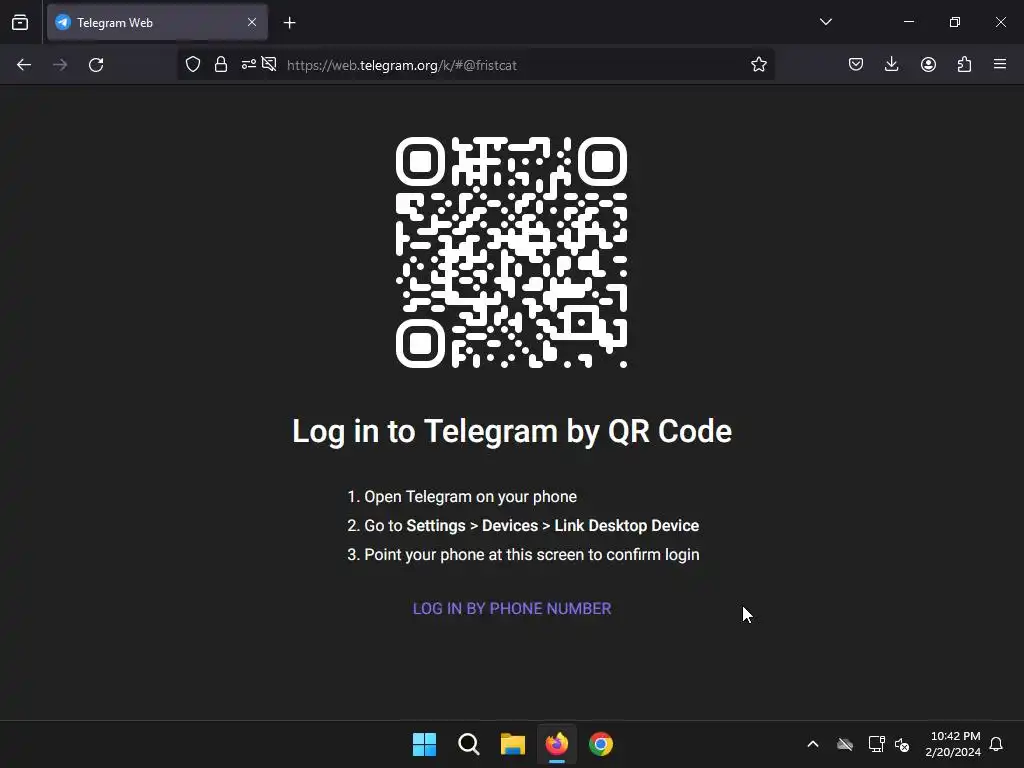The height and width of the screenshot is (768, 1024).
Task: Go forward to the next page
Action: coord(60,65)
